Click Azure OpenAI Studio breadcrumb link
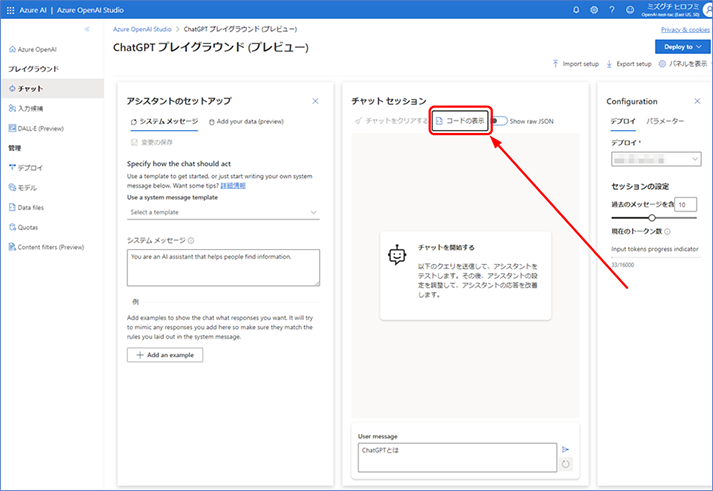713x491 pixels. coord(142,29)
